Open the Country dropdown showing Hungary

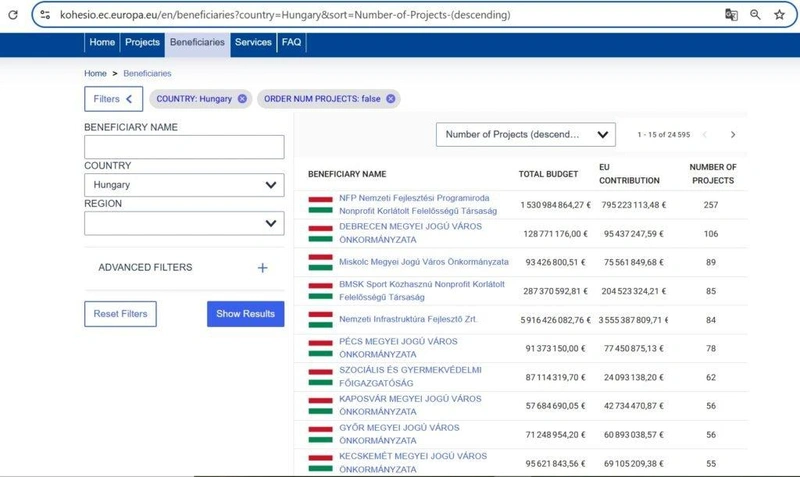tap(184, 185)
